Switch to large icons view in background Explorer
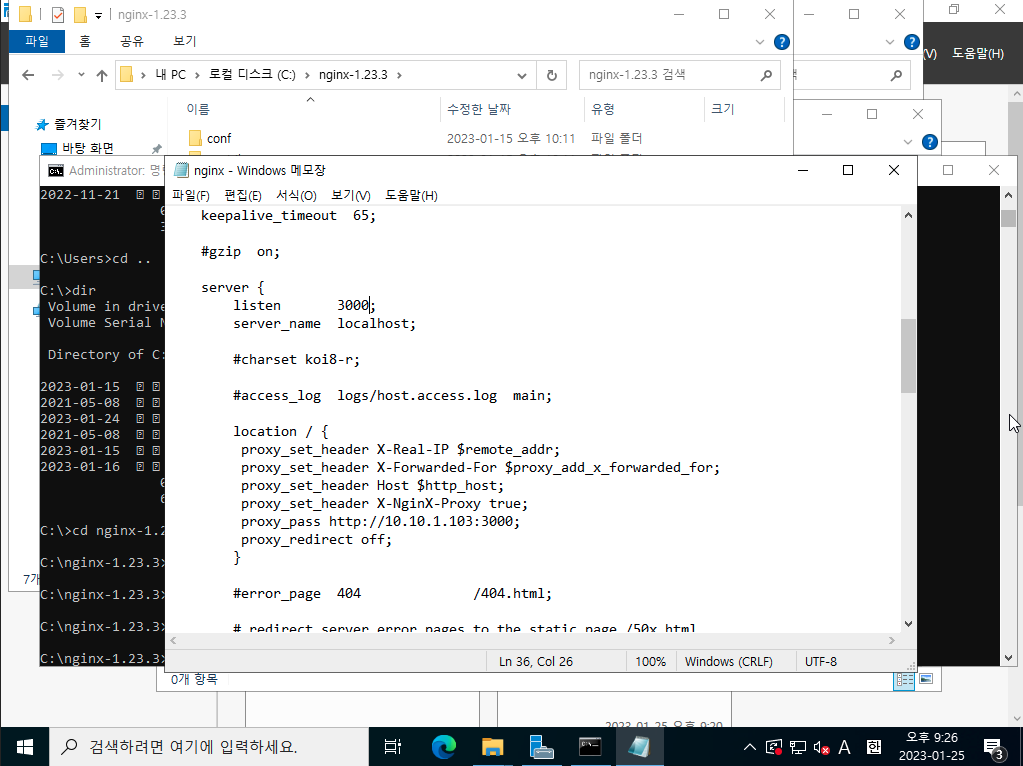Viewport: 1023px width, 766px height. point(926,679)
